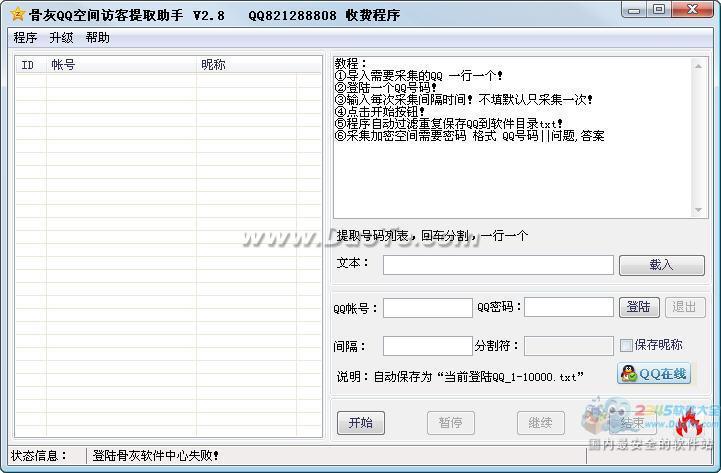Viewport: 721px width, 473px height.
Task: Open the 程序 menu
Action: (x=25, y=38)
